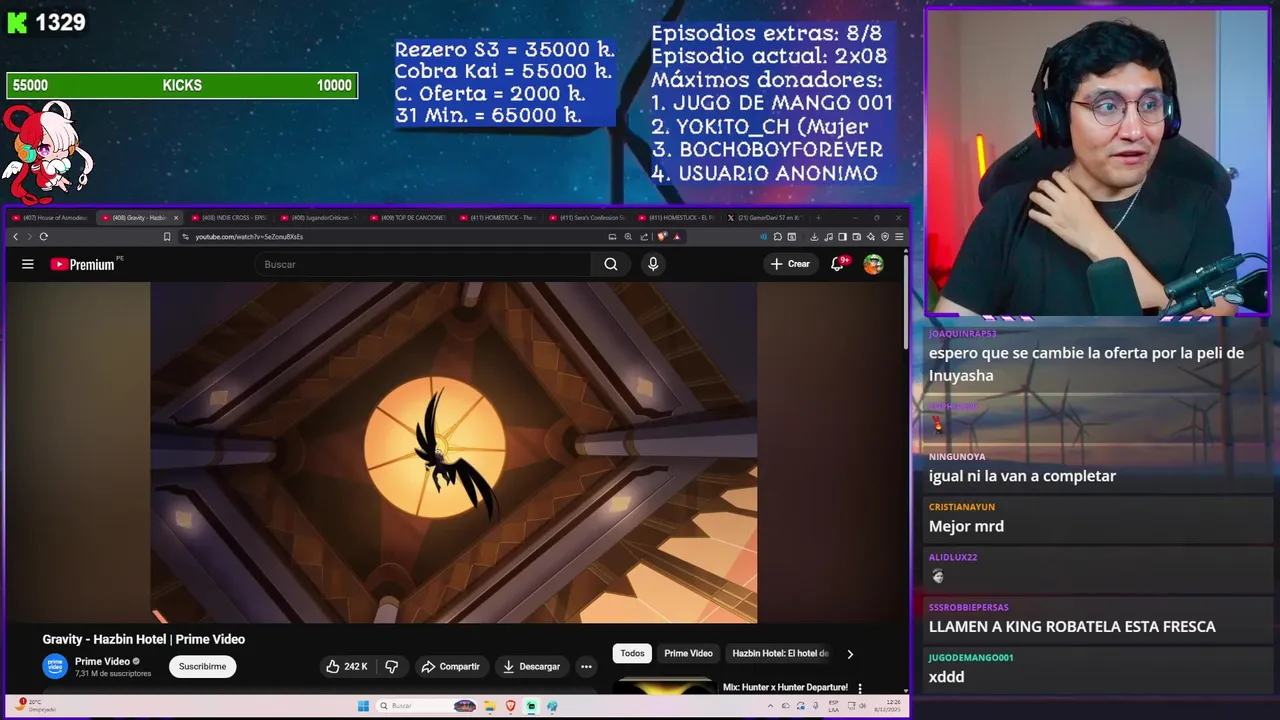1280x720 pixels.
Task: Click the video title Gravity - Hazbin Hotel
Action: 144,639
